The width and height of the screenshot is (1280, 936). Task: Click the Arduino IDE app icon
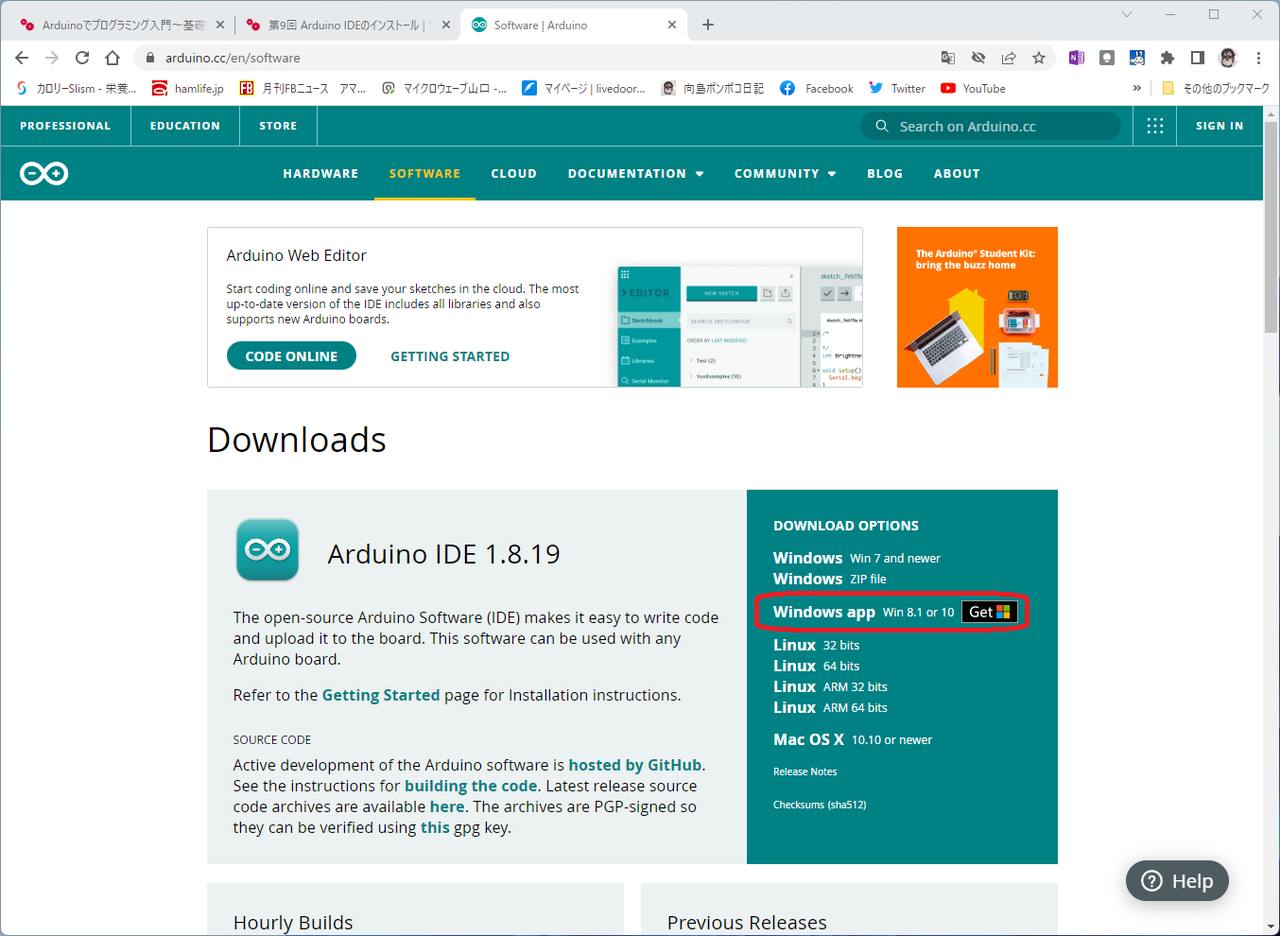pyautogui.click(x=268, y=550)
